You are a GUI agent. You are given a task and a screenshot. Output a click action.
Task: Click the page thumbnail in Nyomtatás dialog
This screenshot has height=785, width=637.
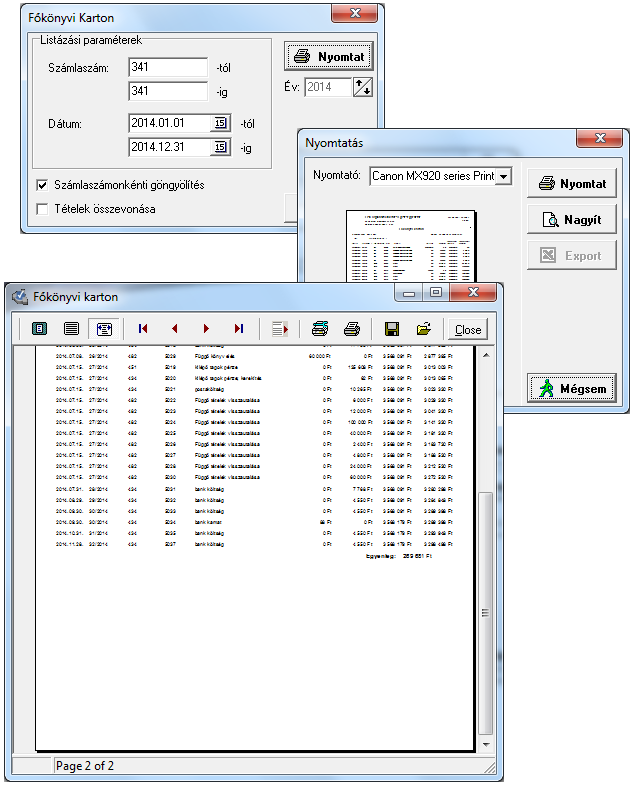410,246
